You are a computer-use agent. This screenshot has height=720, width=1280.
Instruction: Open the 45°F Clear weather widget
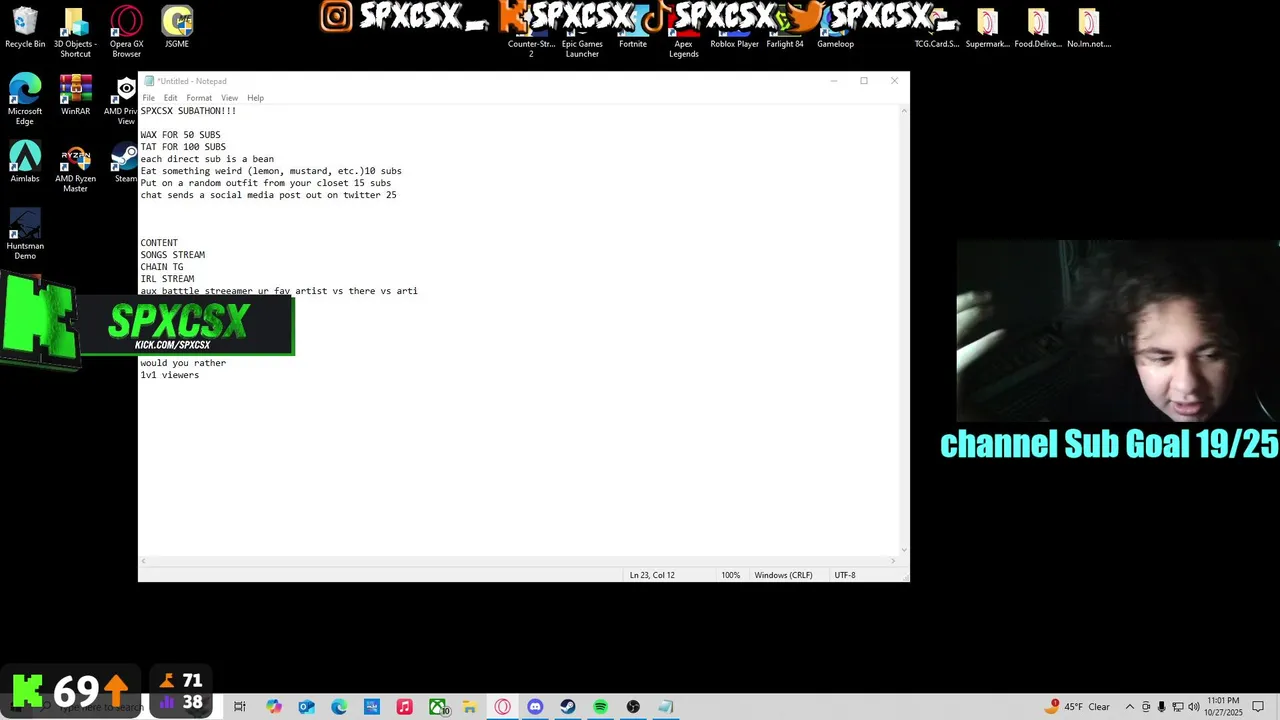1078,707
